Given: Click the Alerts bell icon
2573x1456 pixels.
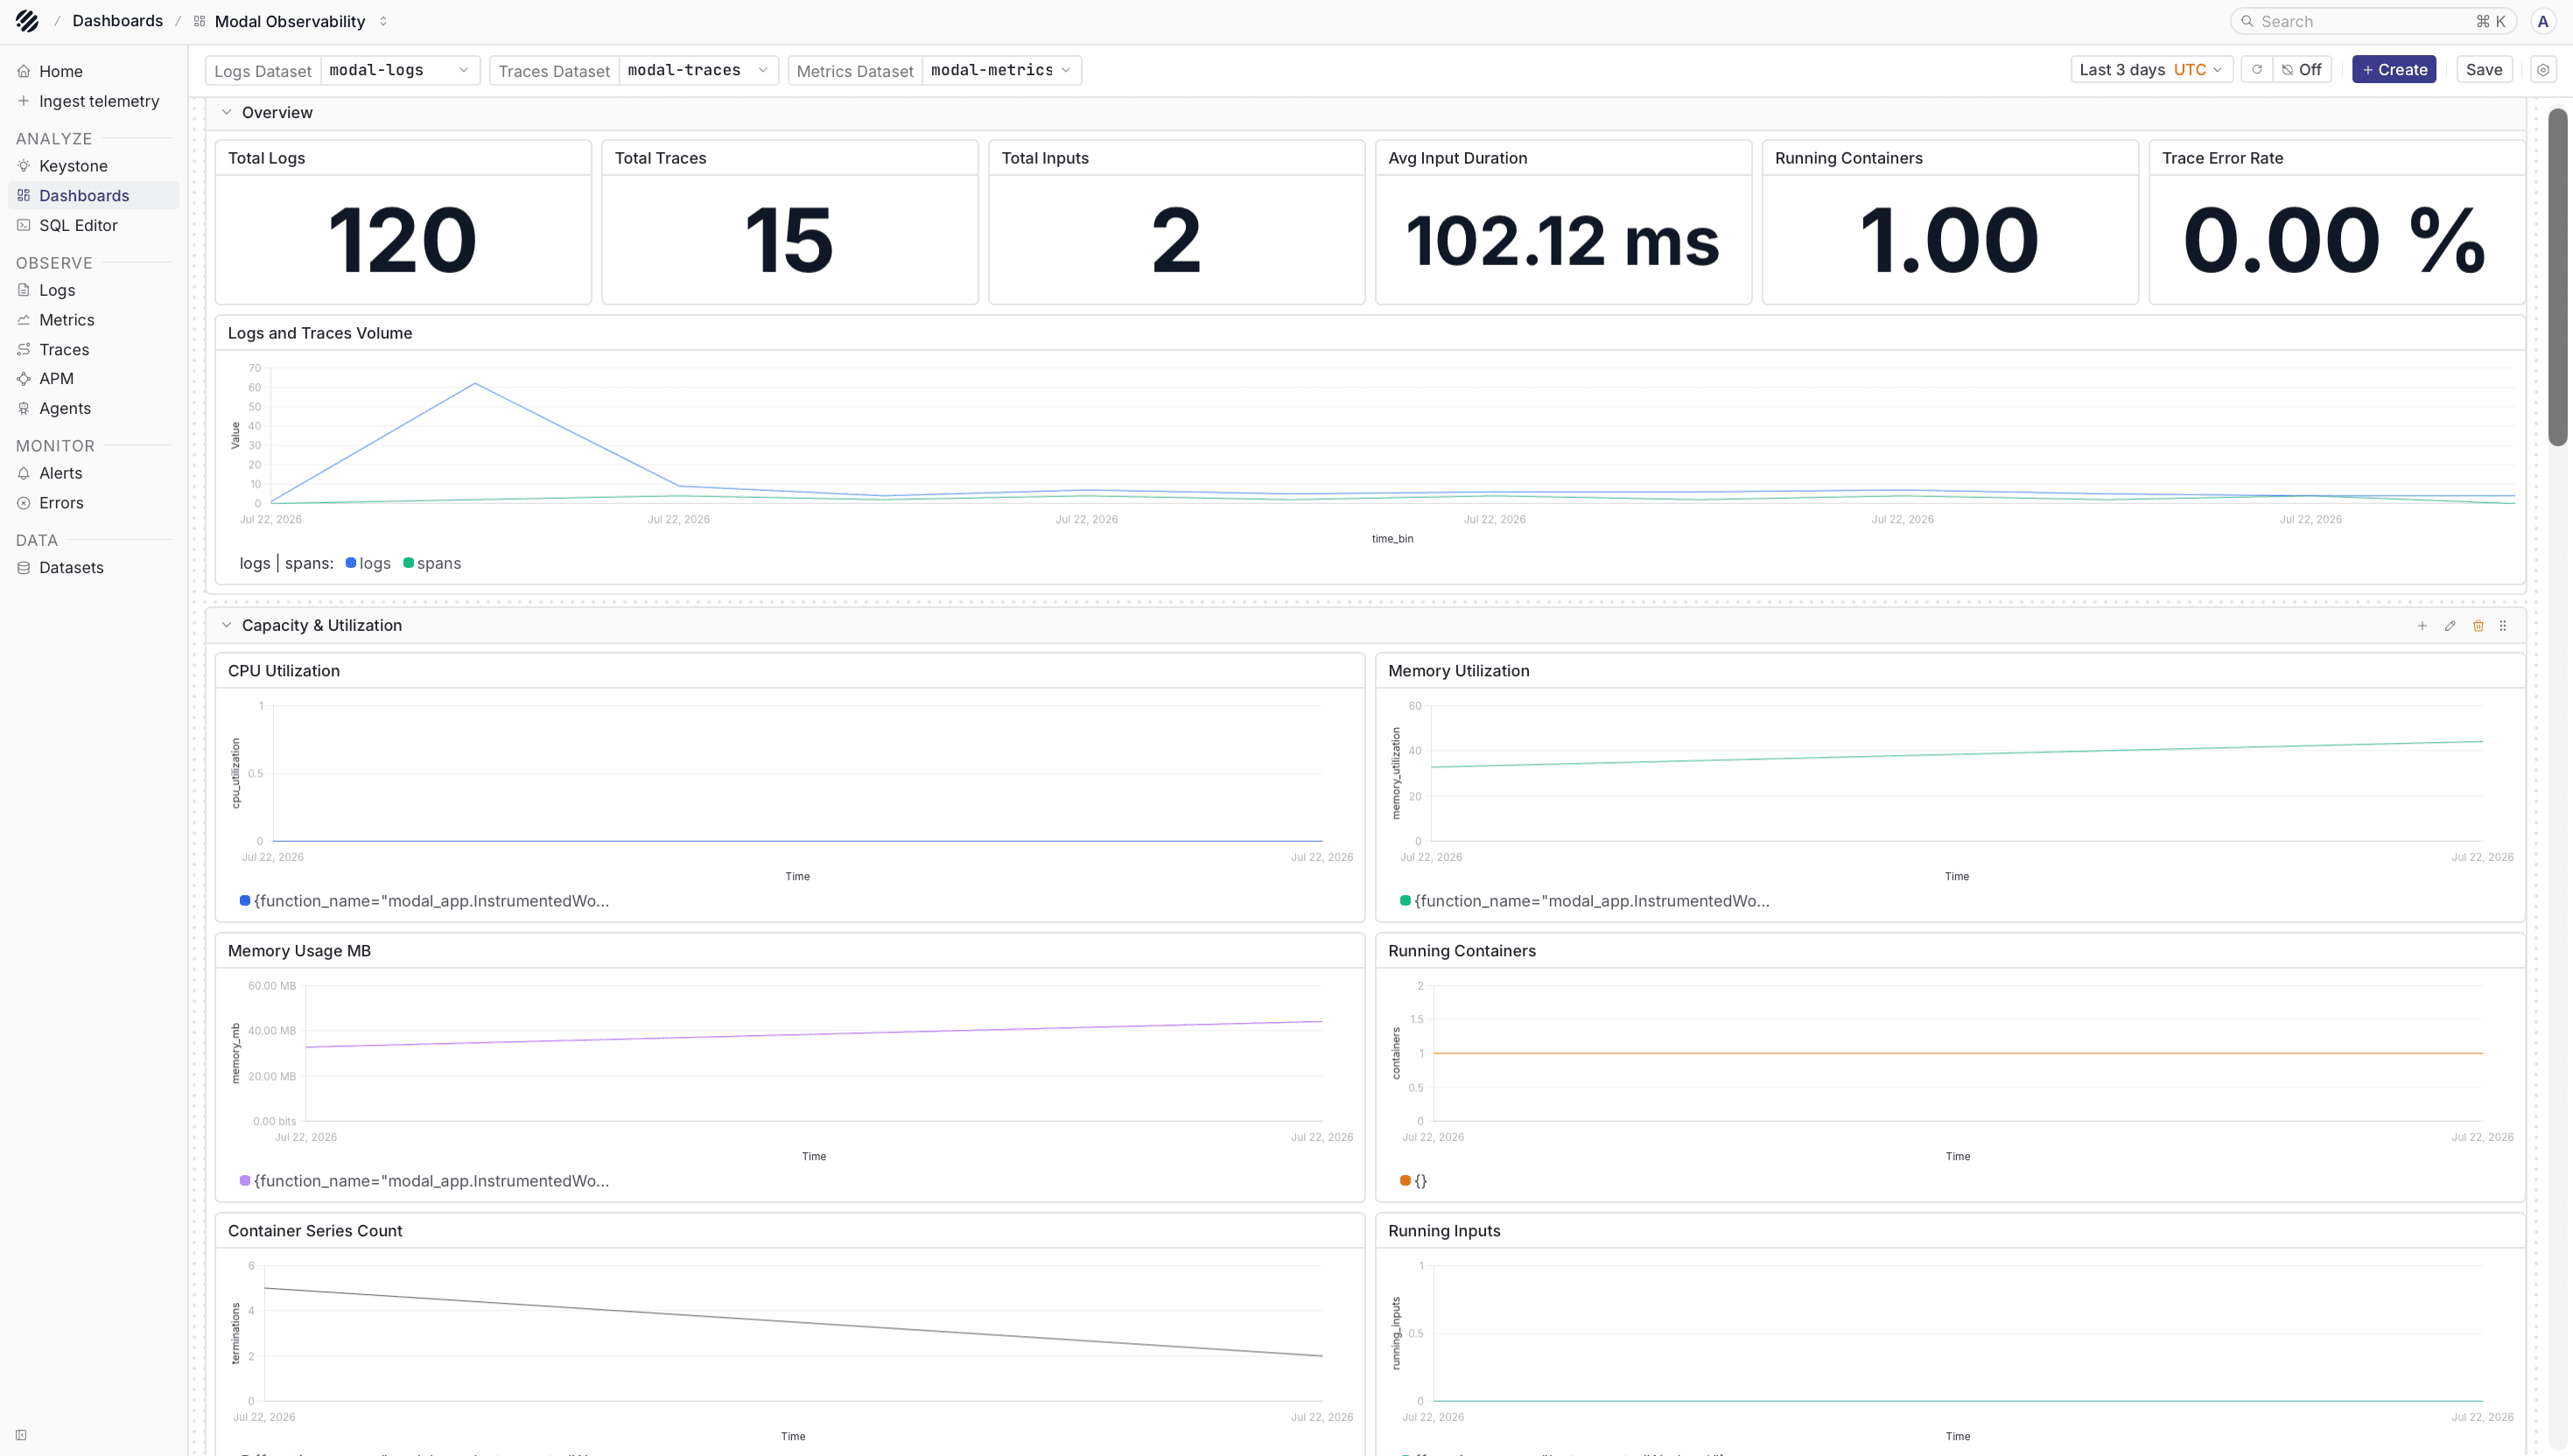Looking at the screenshot, I should coord(23,473).
